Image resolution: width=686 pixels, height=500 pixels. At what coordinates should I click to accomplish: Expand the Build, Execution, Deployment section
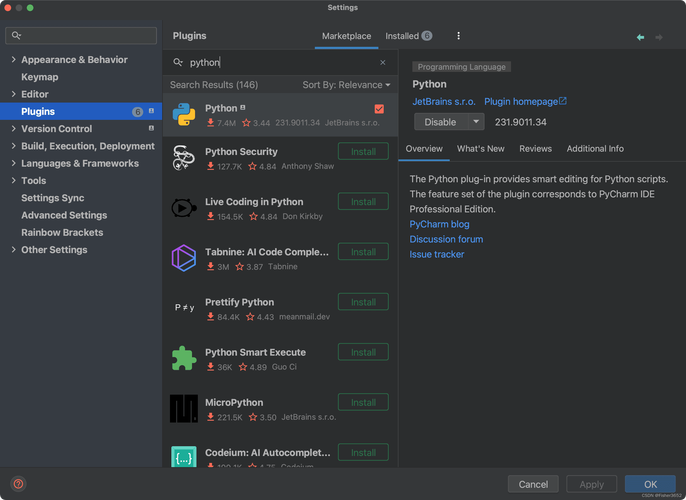pyautogui.click(x=13, y=146)
